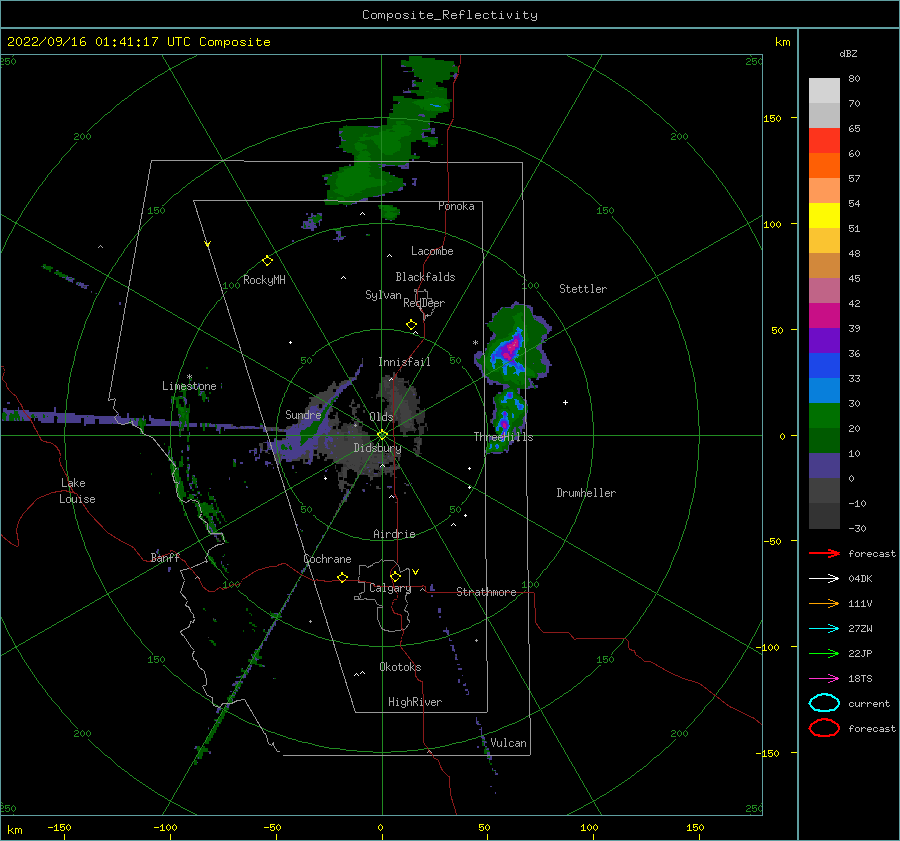This screenshot has height=841, width=900.
Task: Click the green 22JP arrow icon
Action: pos(824,653)
